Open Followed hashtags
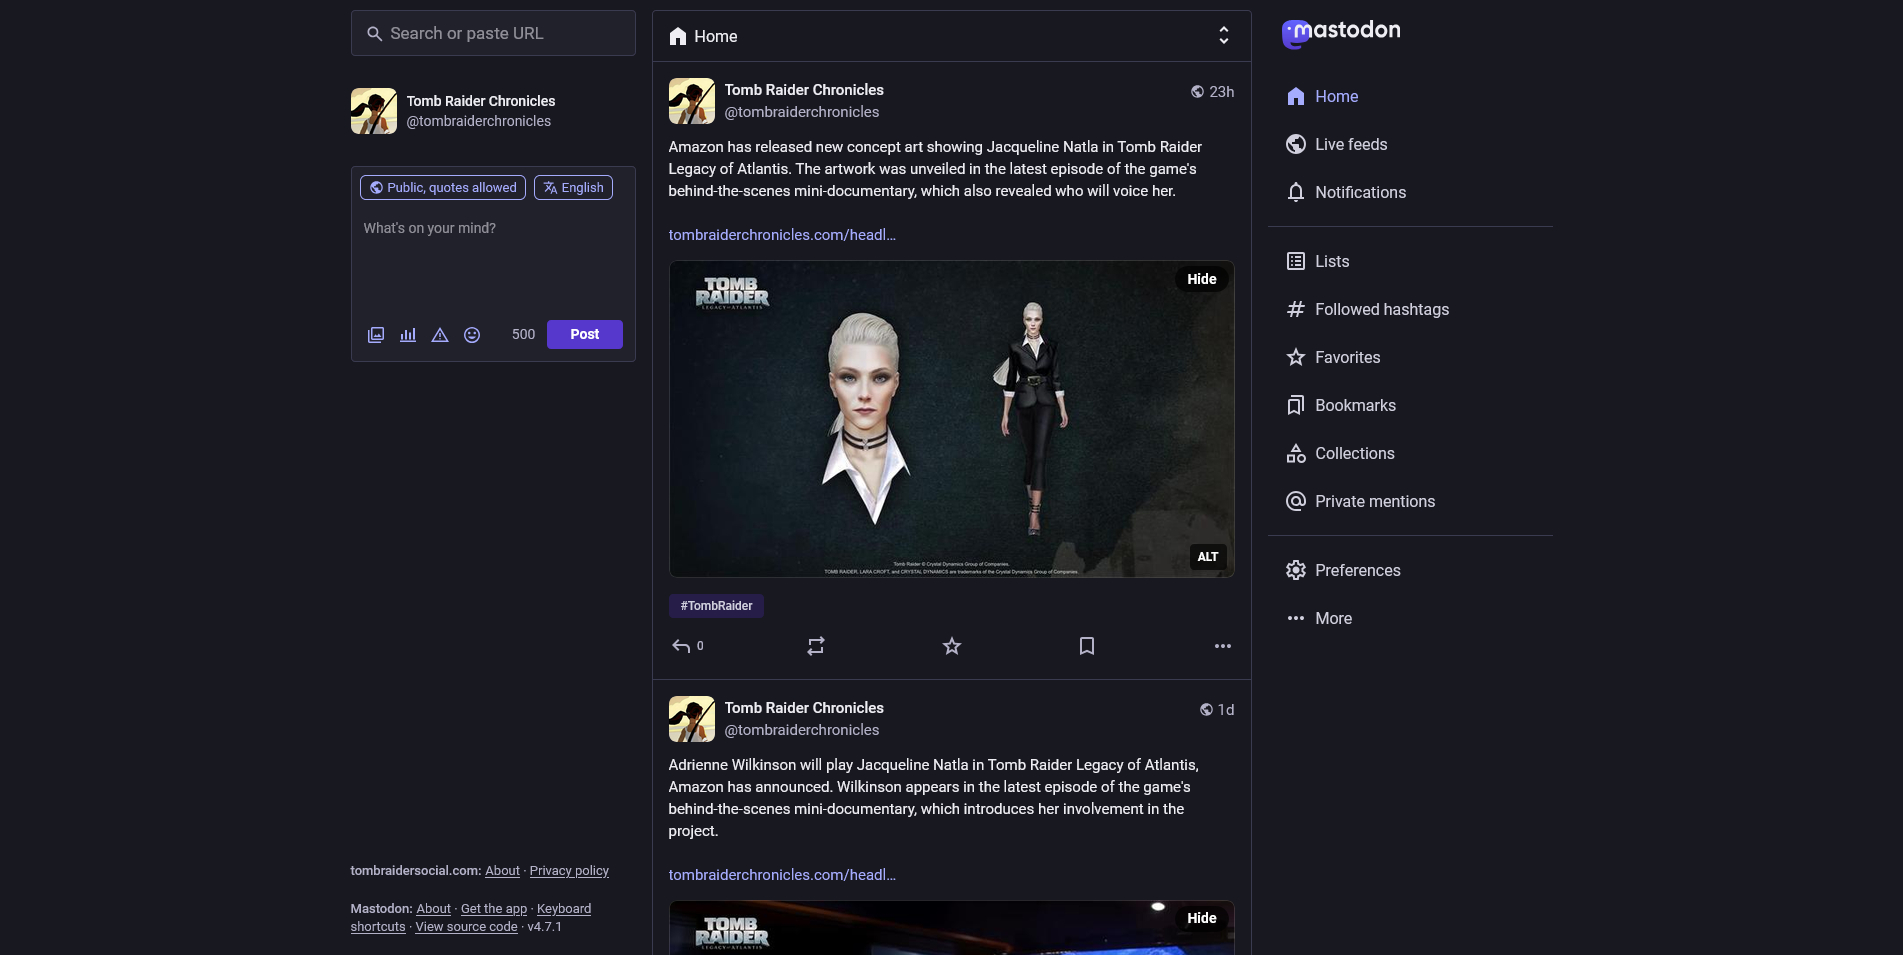The height and width of the screenshot is (955, 1903). pyautogui.click(x=1367, y=309)
